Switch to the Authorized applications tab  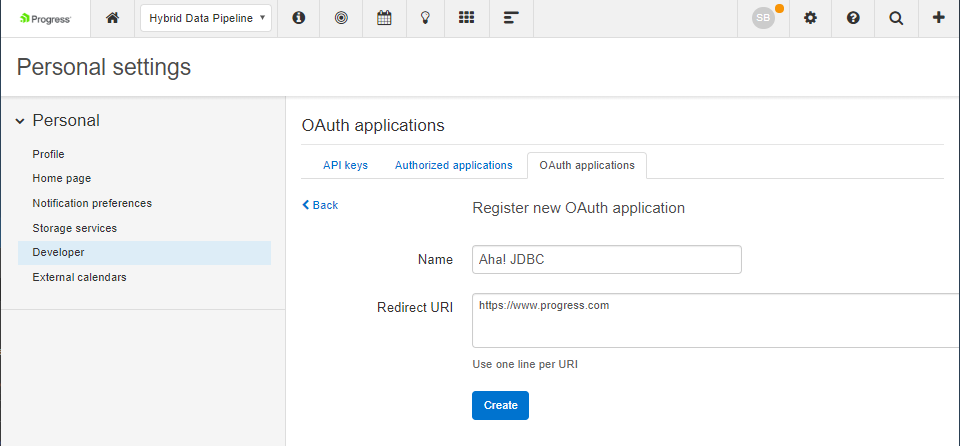pos(453,165)
